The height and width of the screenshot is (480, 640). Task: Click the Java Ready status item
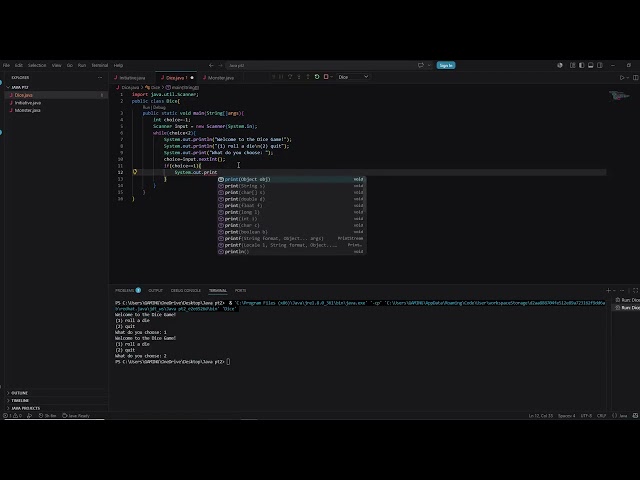pos(76,416)
